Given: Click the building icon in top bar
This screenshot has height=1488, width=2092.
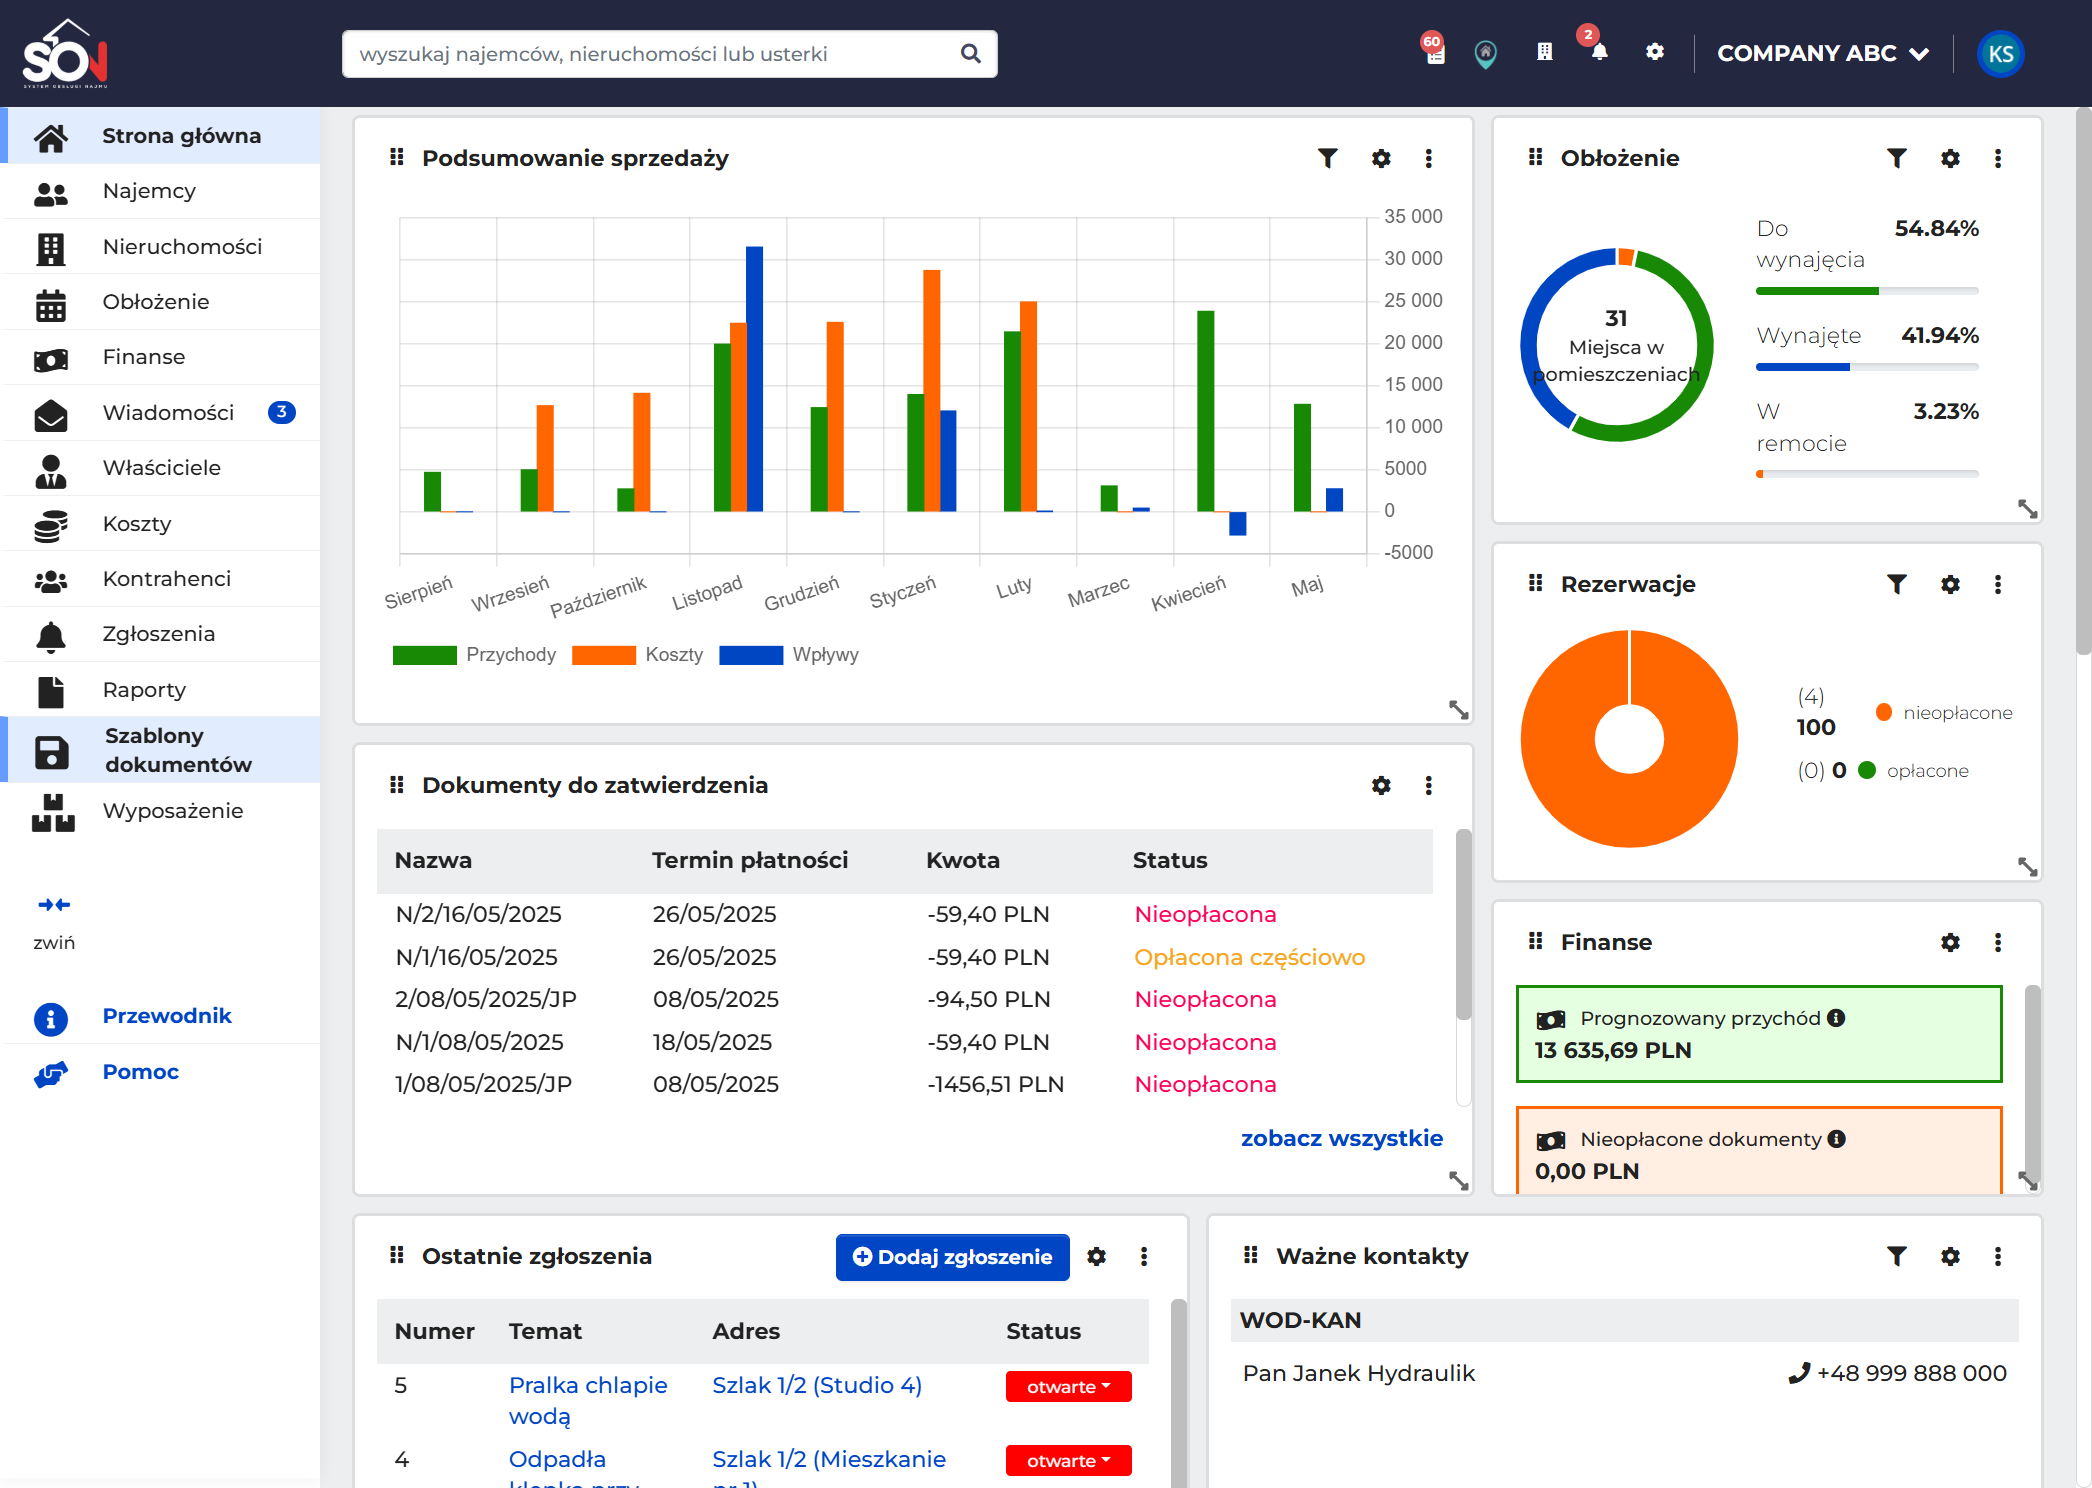Looking at the screenshot, I should click(x=1544, y=52).
